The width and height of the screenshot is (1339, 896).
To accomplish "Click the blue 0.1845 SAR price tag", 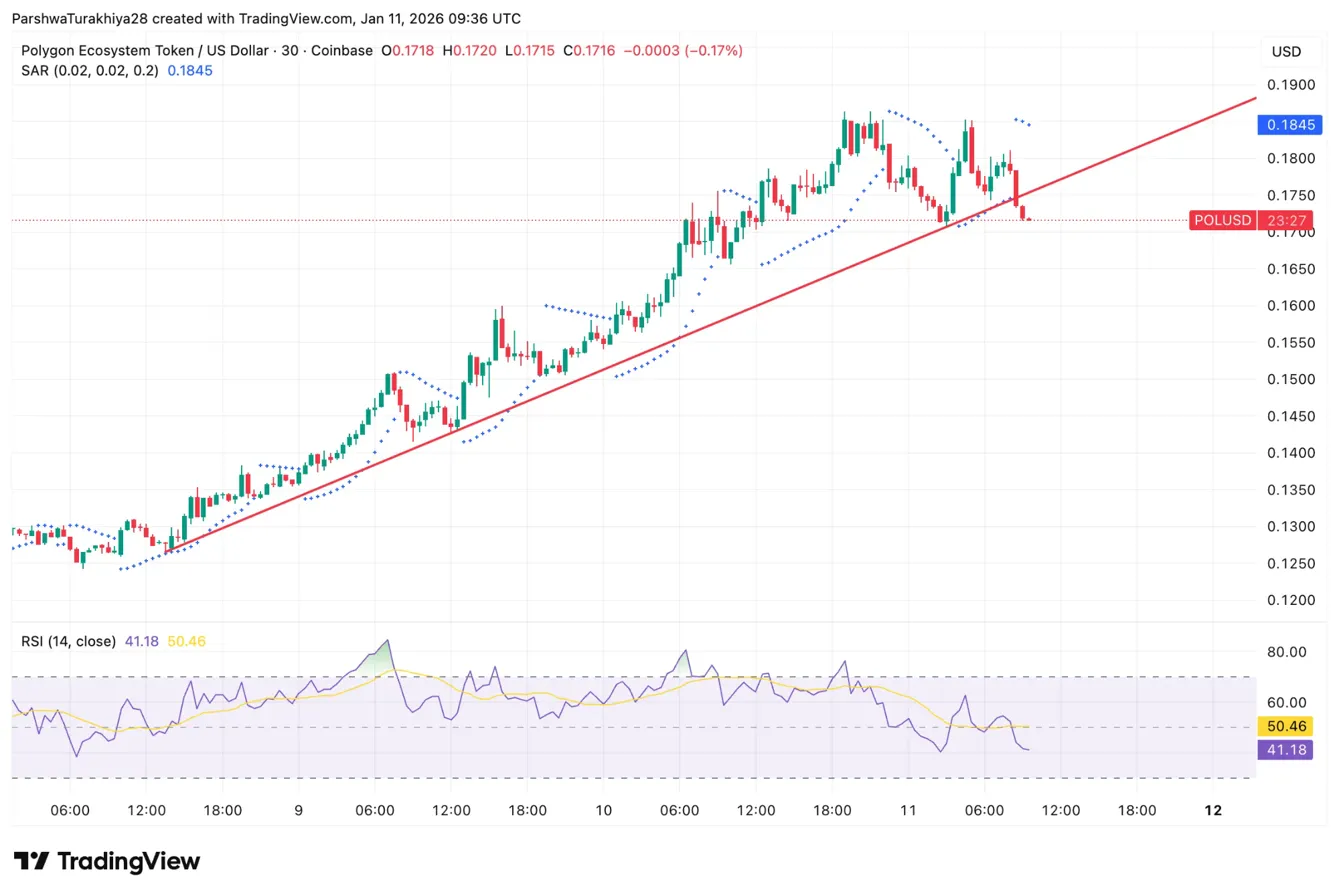I will [x=1288, y=124].
